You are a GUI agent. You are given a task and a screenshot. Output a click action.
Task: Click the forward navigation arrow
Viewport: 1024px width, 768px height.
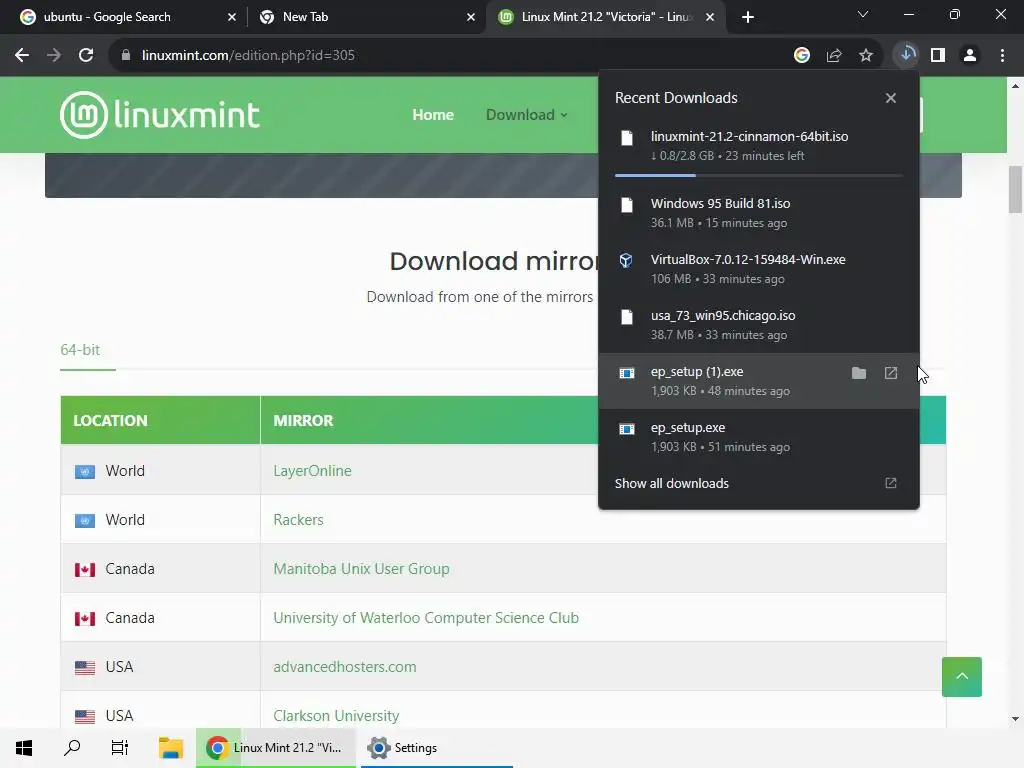(54, 56)
